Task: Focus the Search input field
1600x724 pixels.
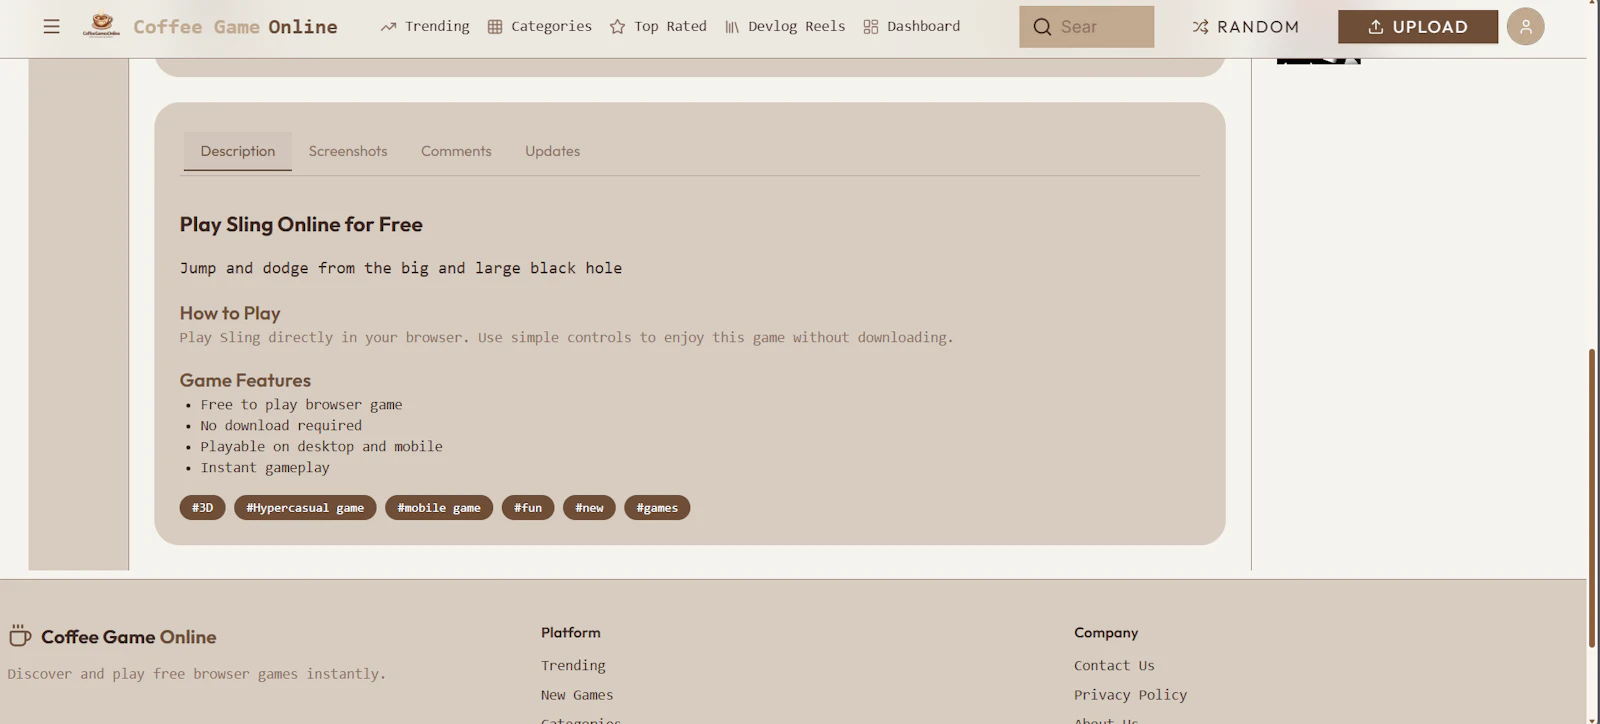Action: coord(1087,27)
